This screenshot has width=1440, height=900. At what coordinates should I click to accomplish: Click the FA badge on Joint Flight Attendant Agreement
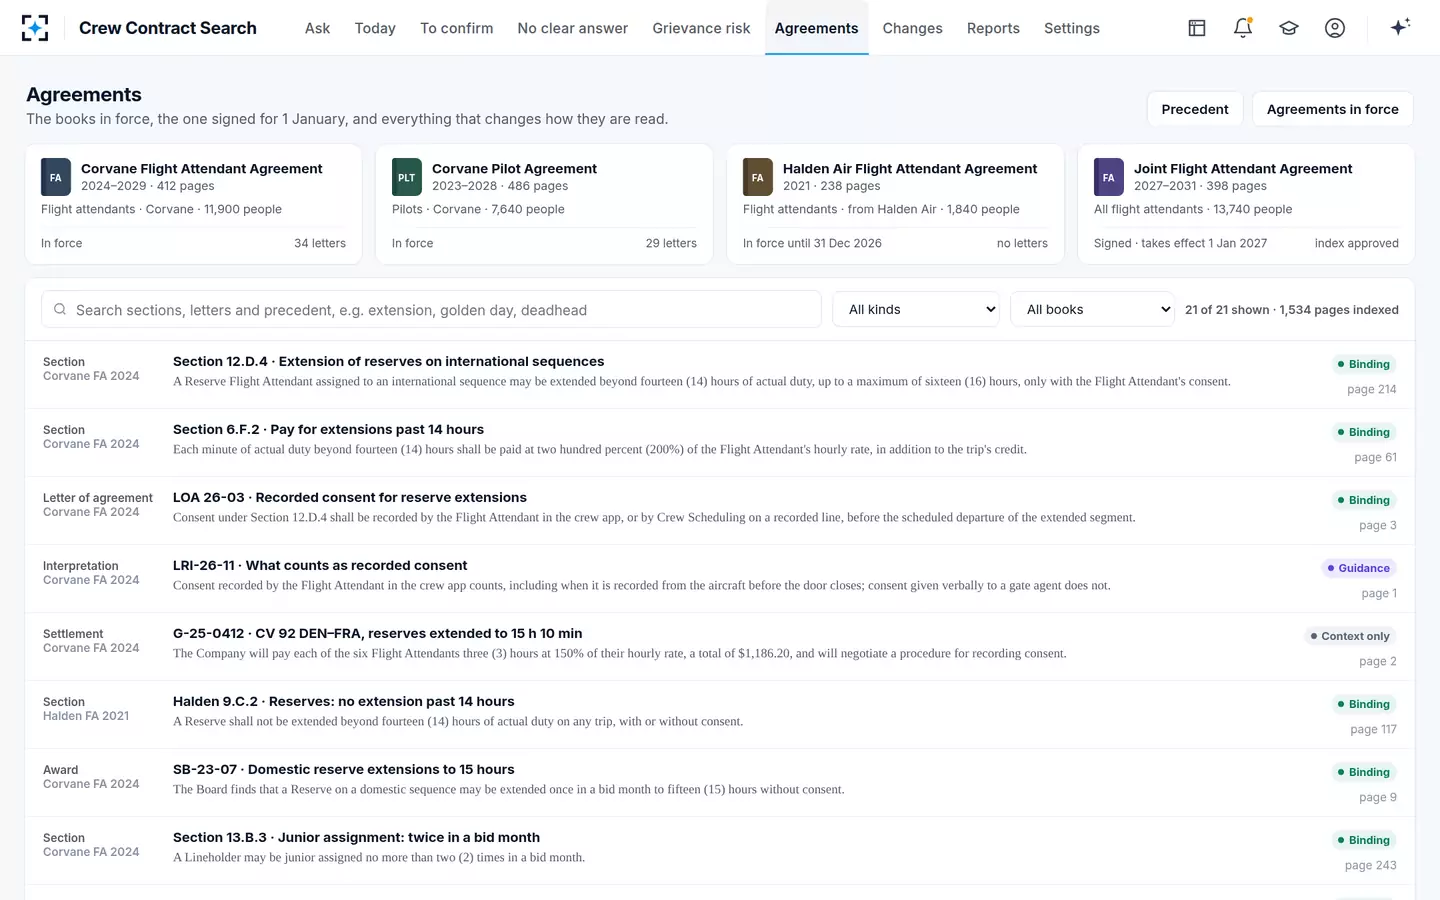point(1109,177)
